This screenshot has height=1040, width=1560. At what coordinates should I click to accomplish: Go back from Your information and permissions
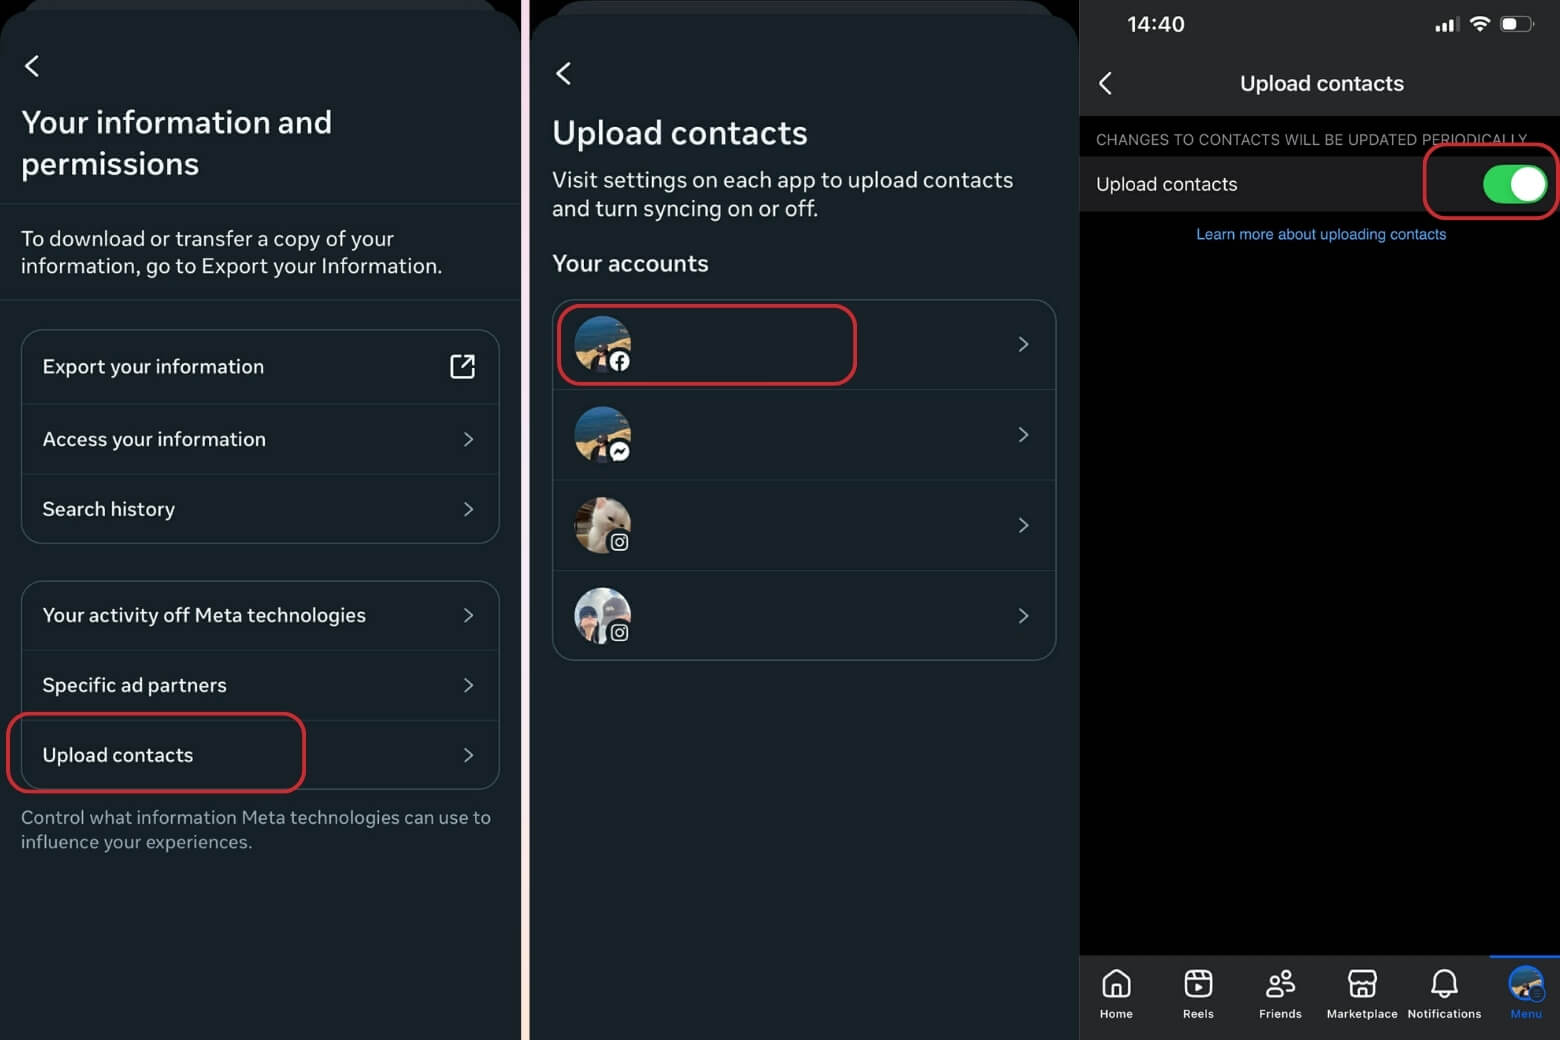[32, 66]
